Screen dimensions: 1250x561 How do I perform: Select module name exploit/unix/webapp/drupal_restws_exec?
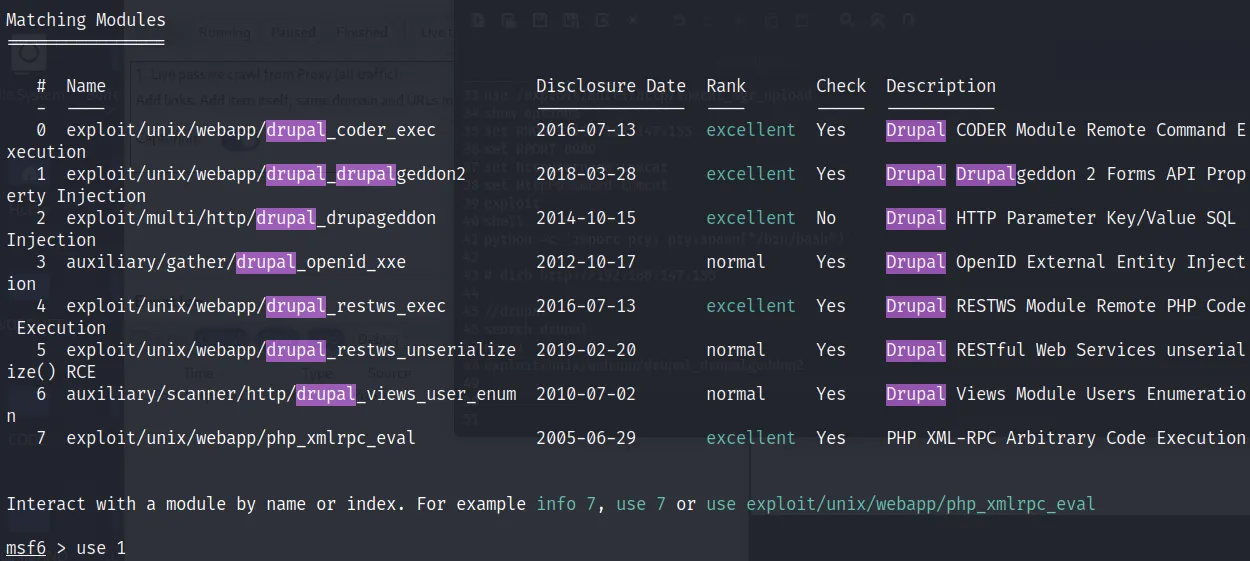click(256, 306)
